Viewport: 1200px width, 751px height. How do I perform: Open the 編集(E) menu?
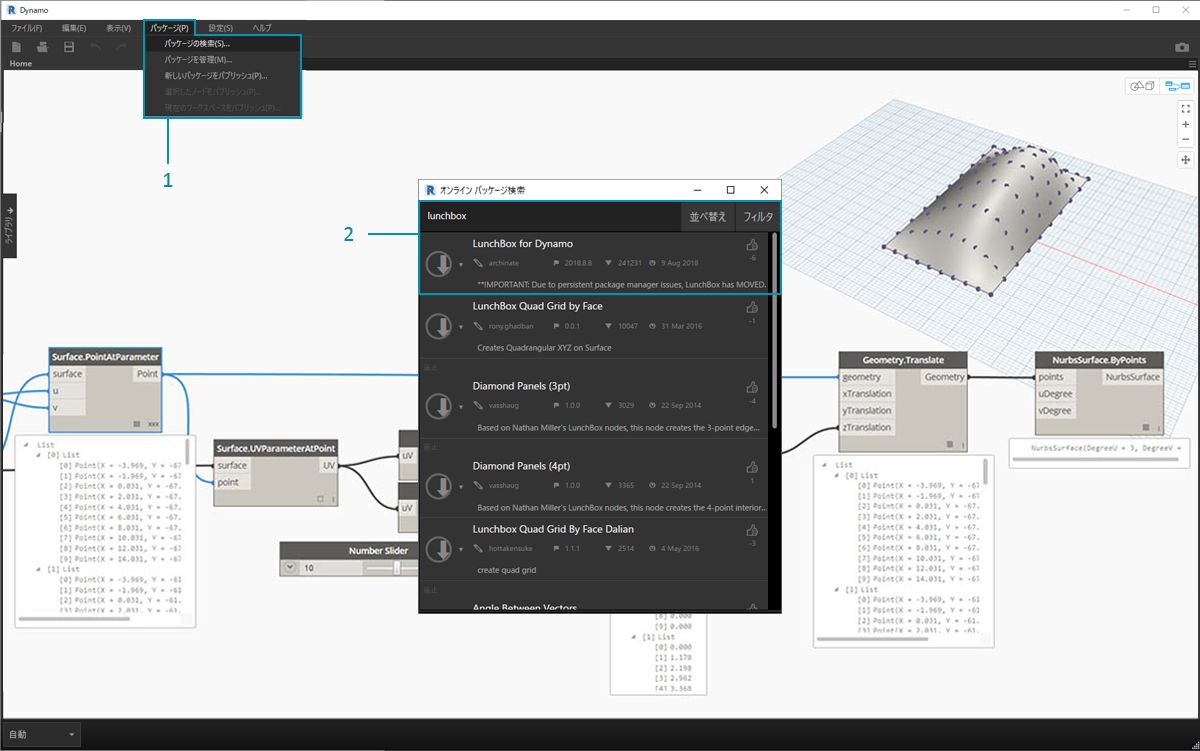coord(74,27)
